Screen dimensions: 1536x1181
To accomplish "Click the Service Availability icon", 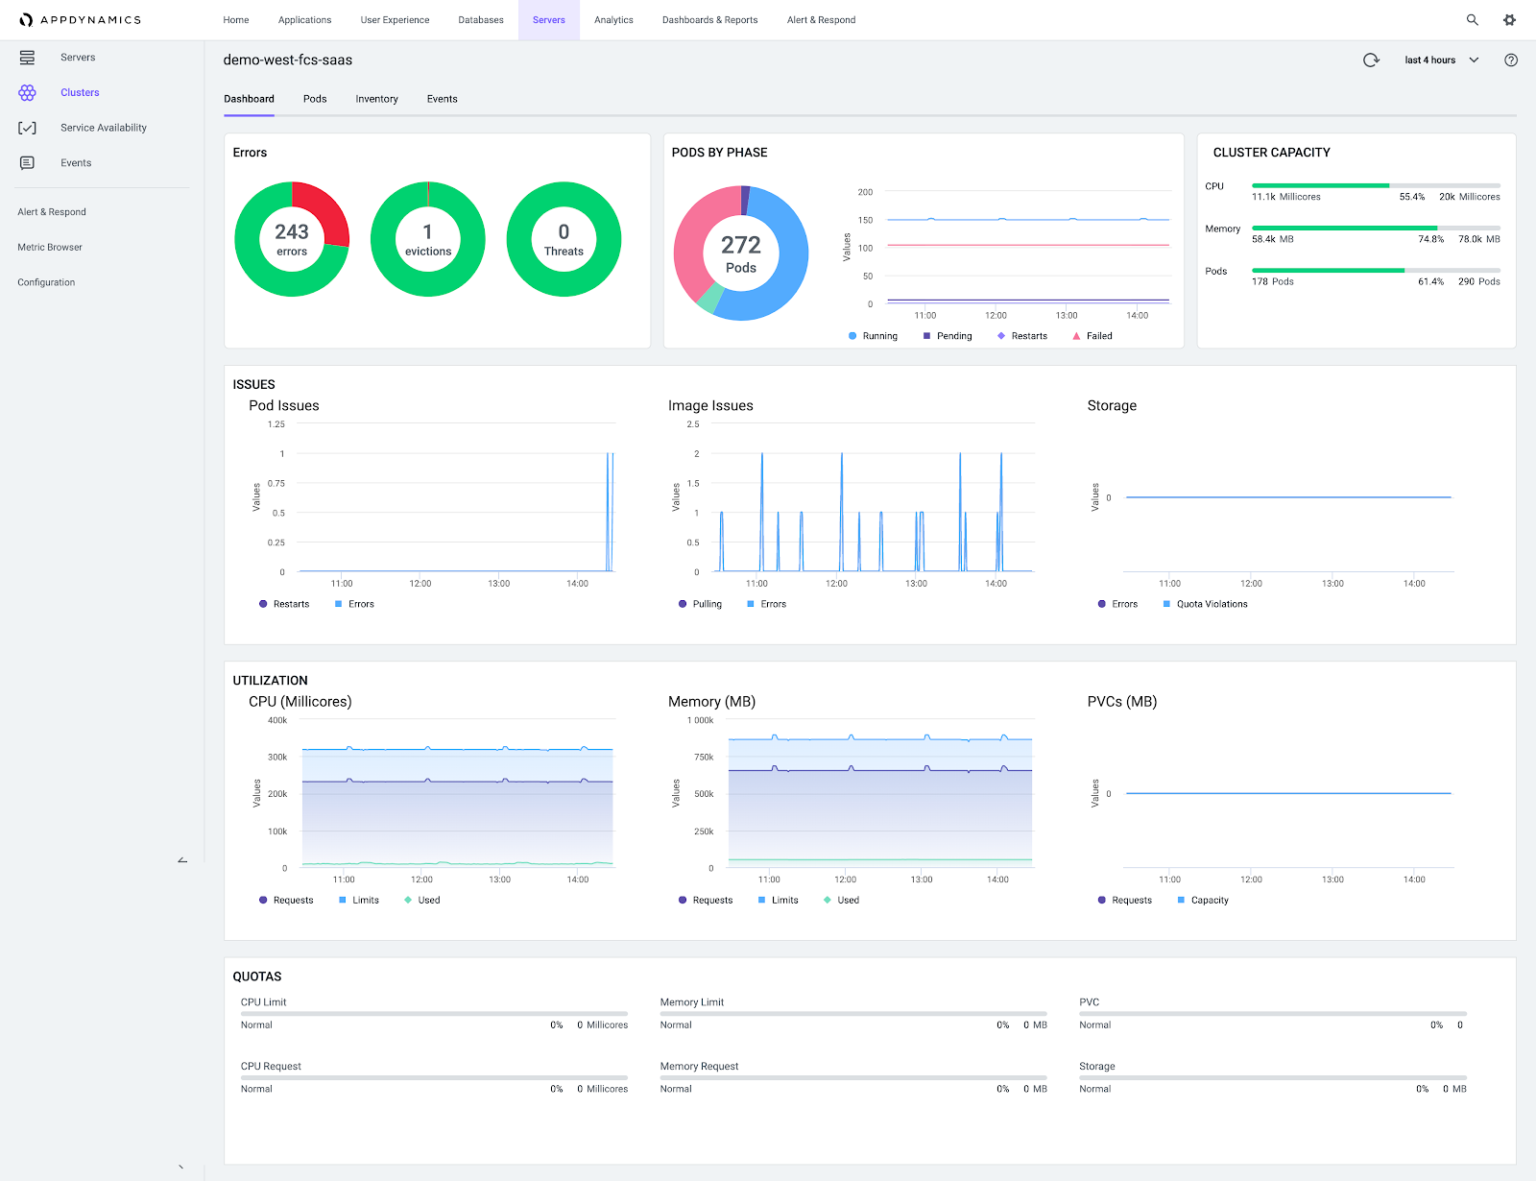I will (x=27, y=127).
